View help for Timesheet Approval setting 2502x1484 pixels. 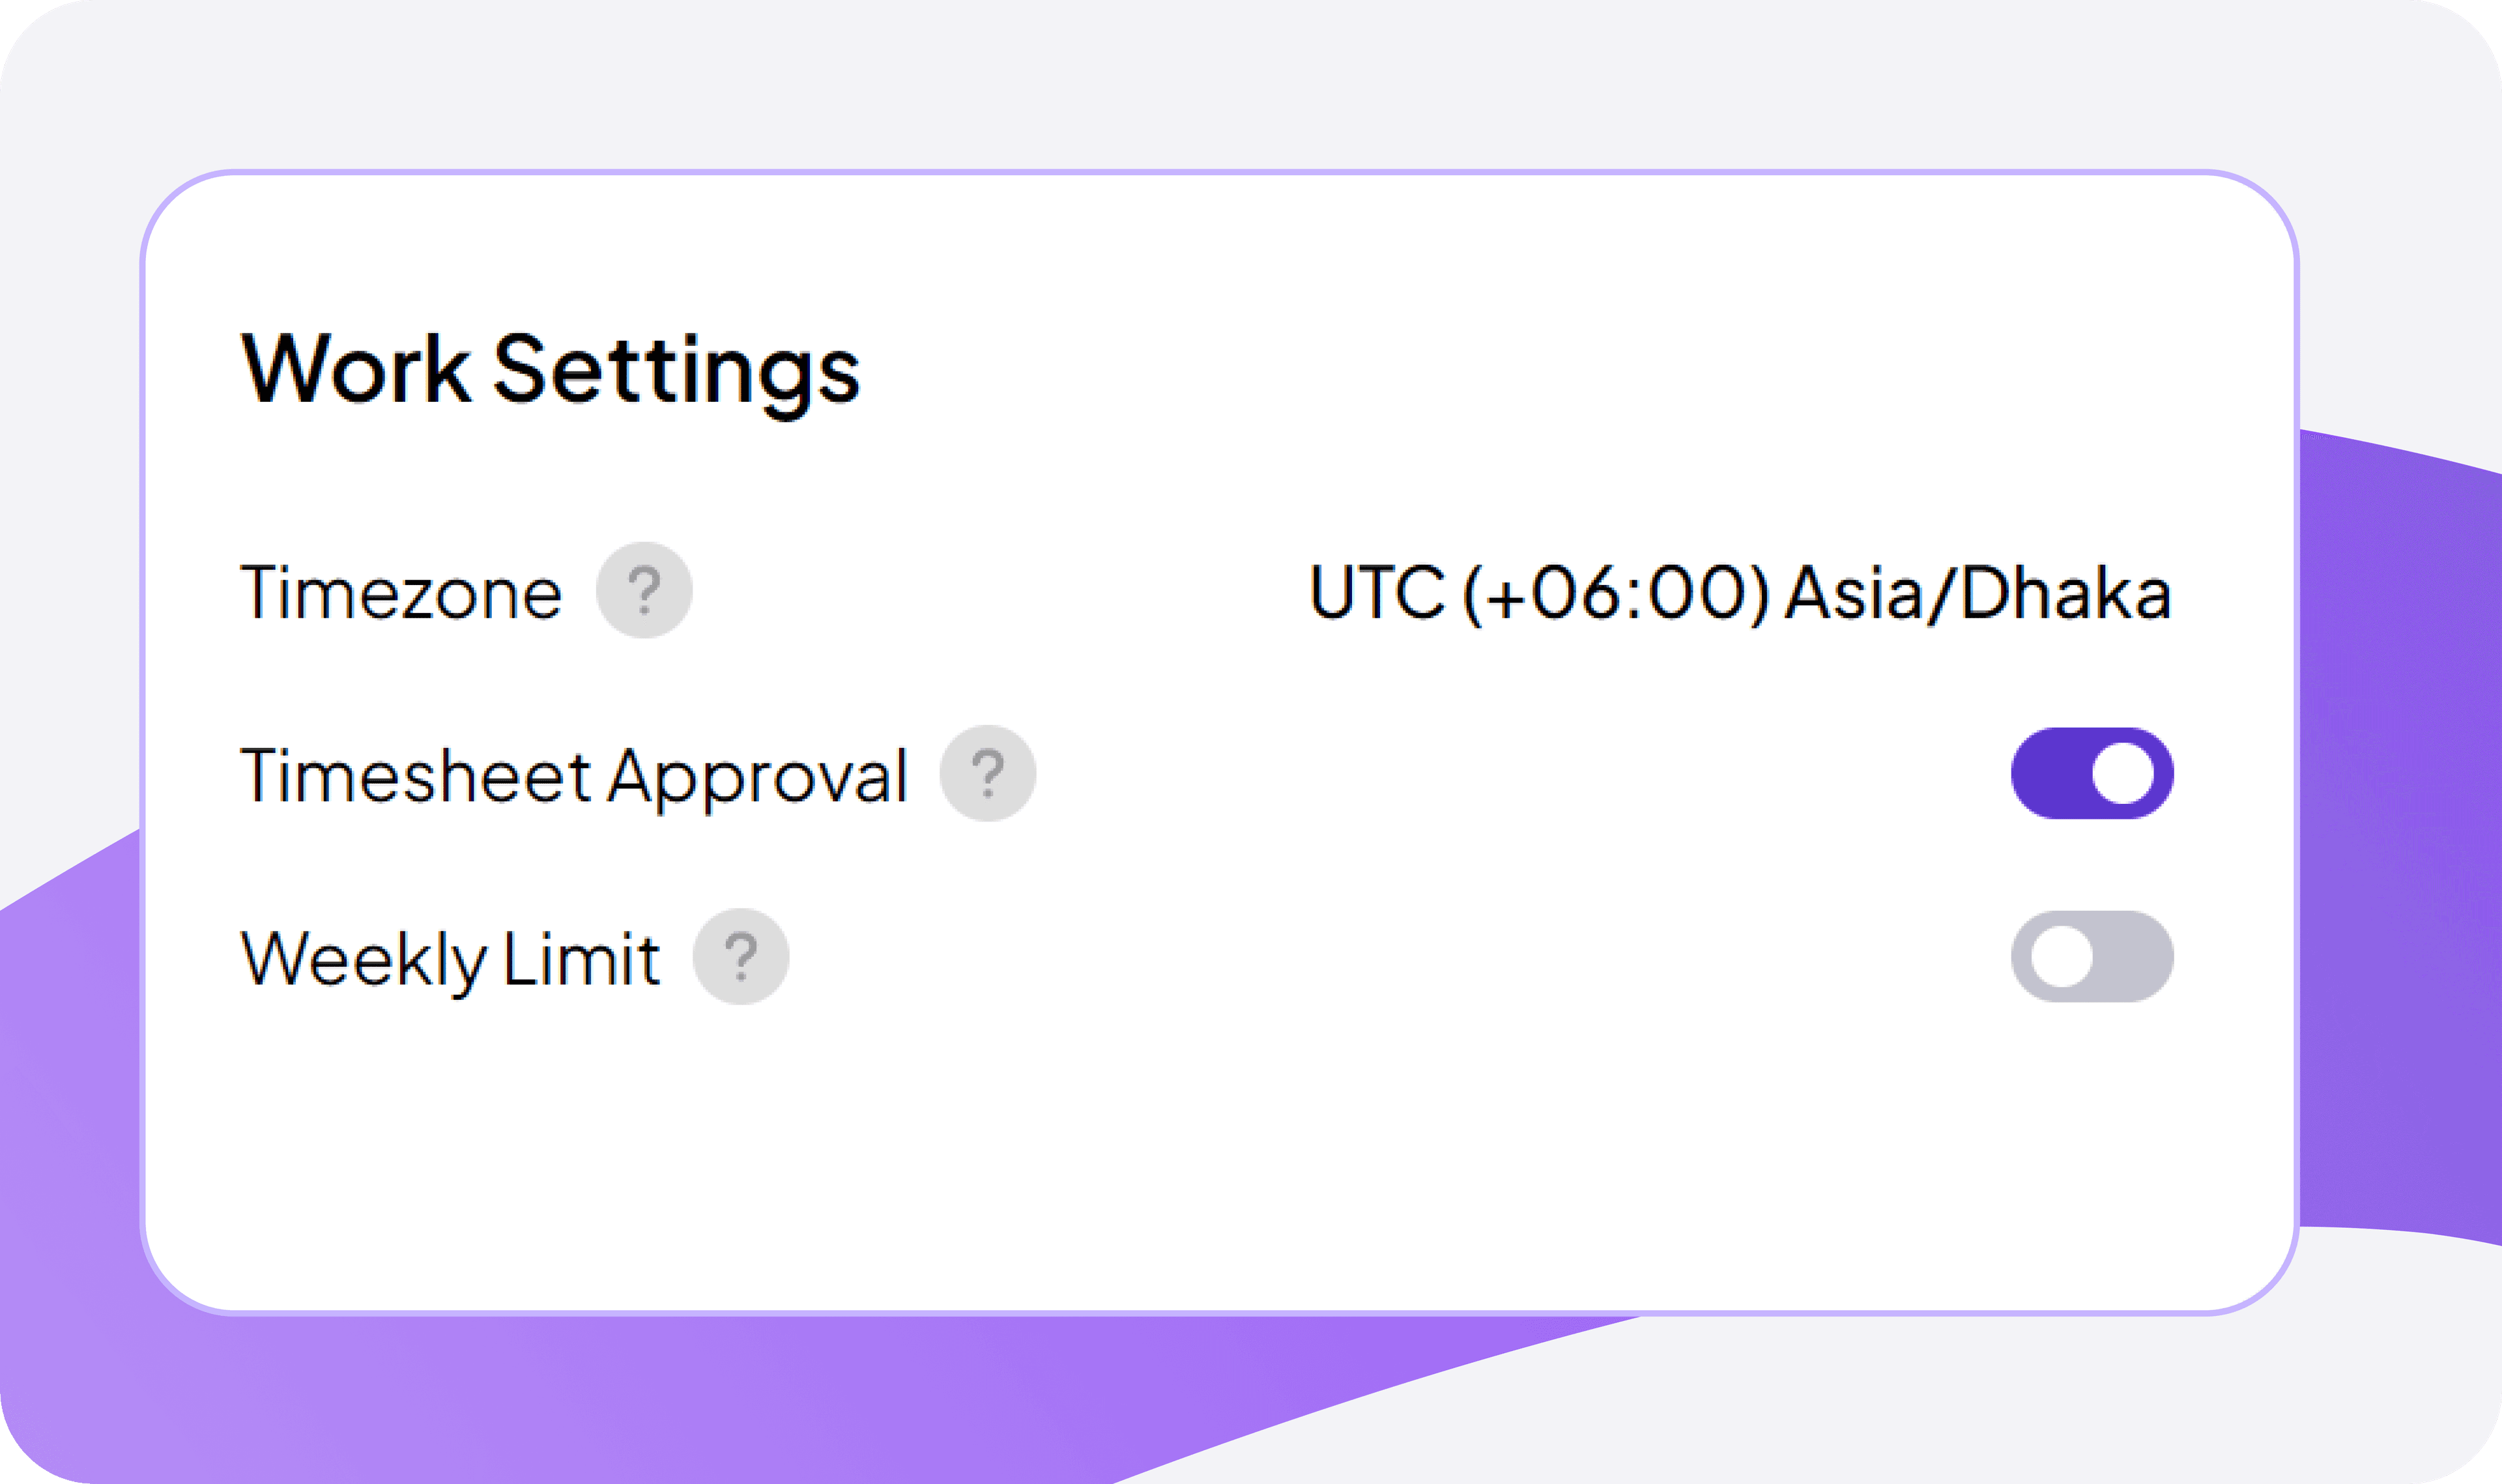[988, 772]
